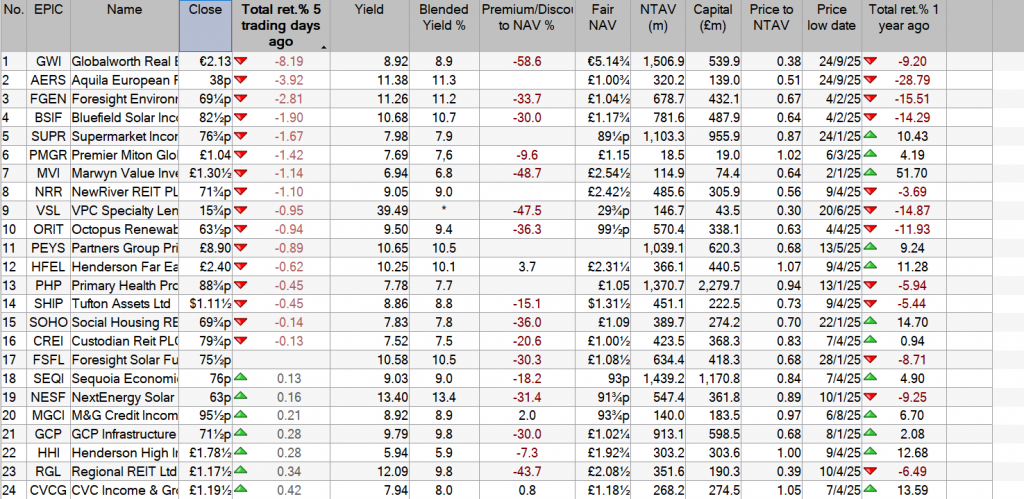This screenshot has width=1024, height=499.
Task: Select the GWI EPIC cell
Action: coord(48,62)
